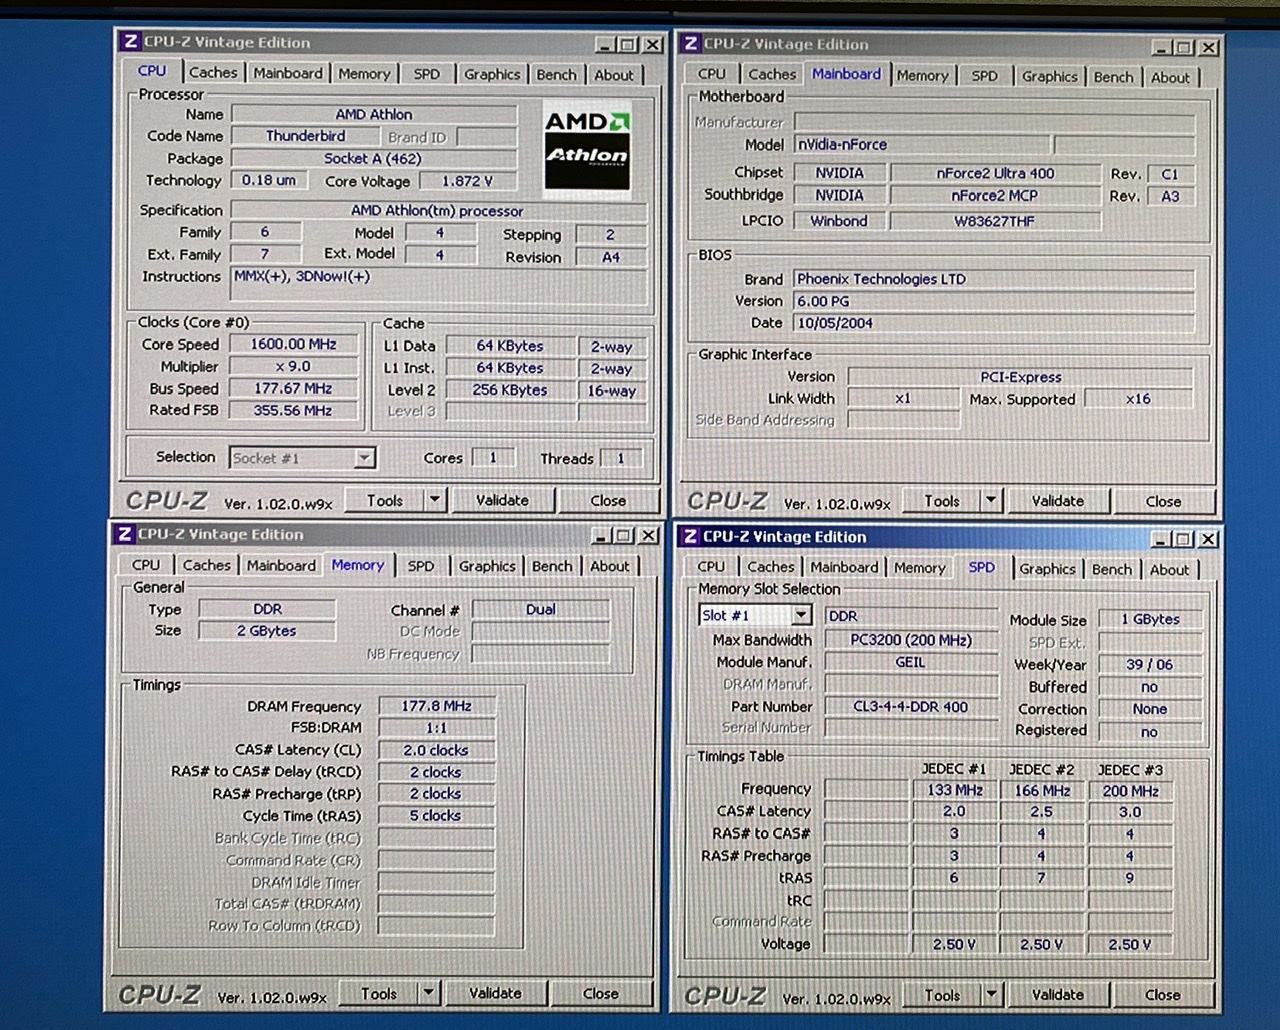Click the Core Speed value 1600.00 MHz
1280x1030 pixels.
coord(293,344)
